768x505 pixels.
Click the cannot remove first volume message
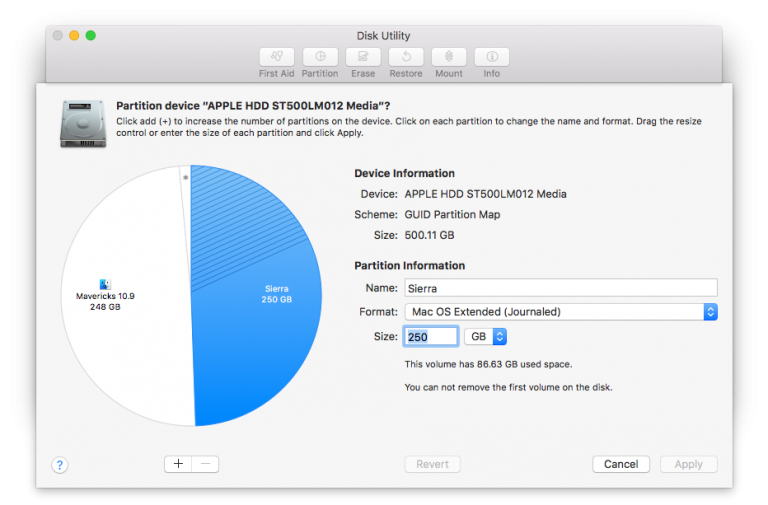pyautogui.click(x=508, y=387)
